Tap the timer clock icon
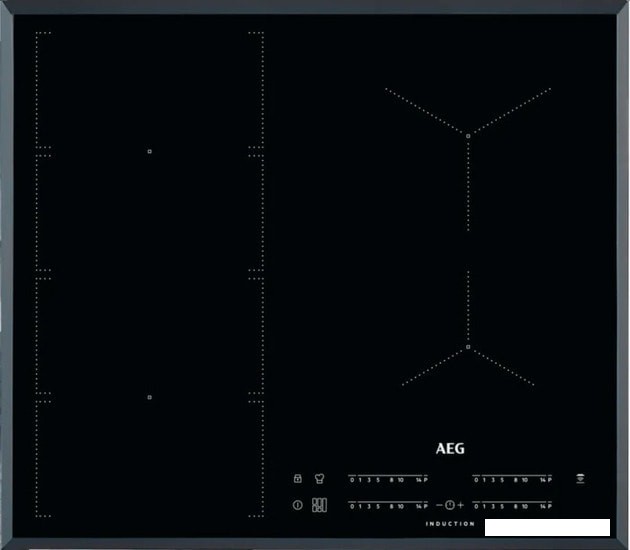The image size is (630, 550). tap(450, 505)
